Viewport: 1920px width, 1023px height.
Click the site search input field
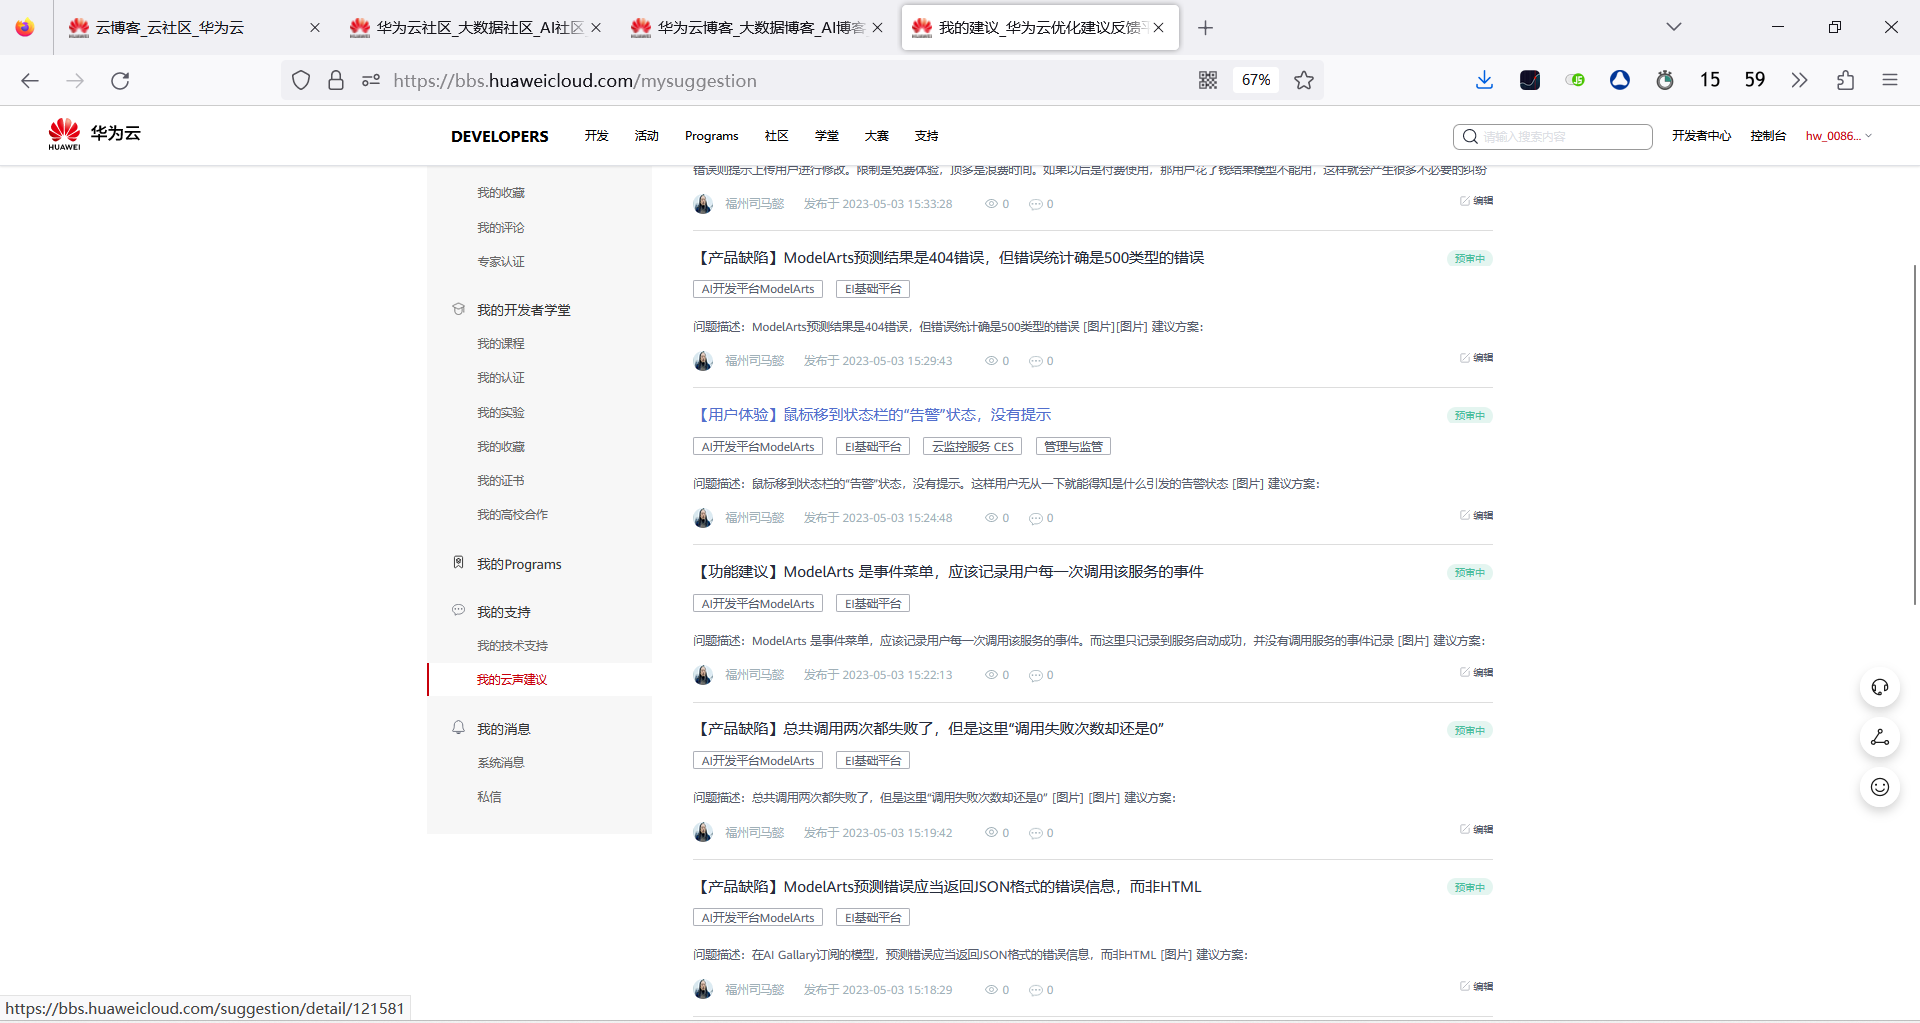pos(1552,136)
